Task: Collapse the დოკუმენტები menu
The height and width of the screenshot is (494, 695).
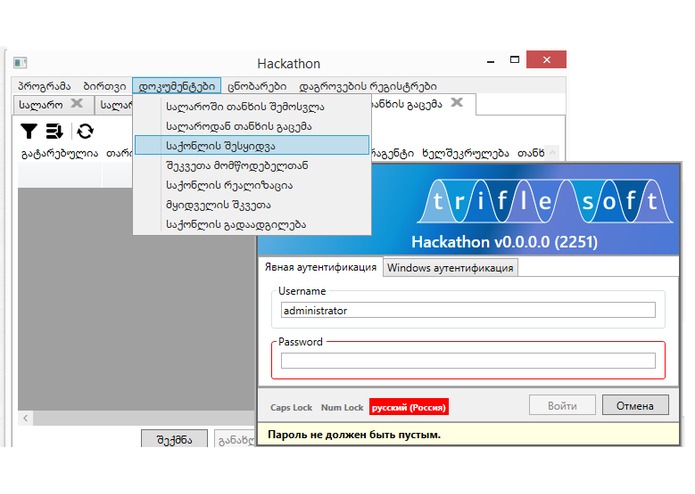Action: [x=177, y=86]
